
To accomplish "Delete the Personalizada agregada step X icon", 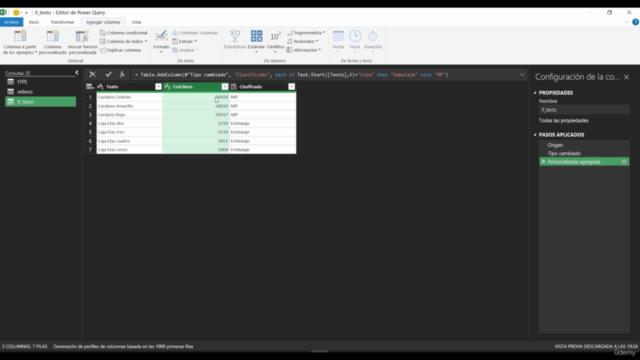I will pos(543,162).
